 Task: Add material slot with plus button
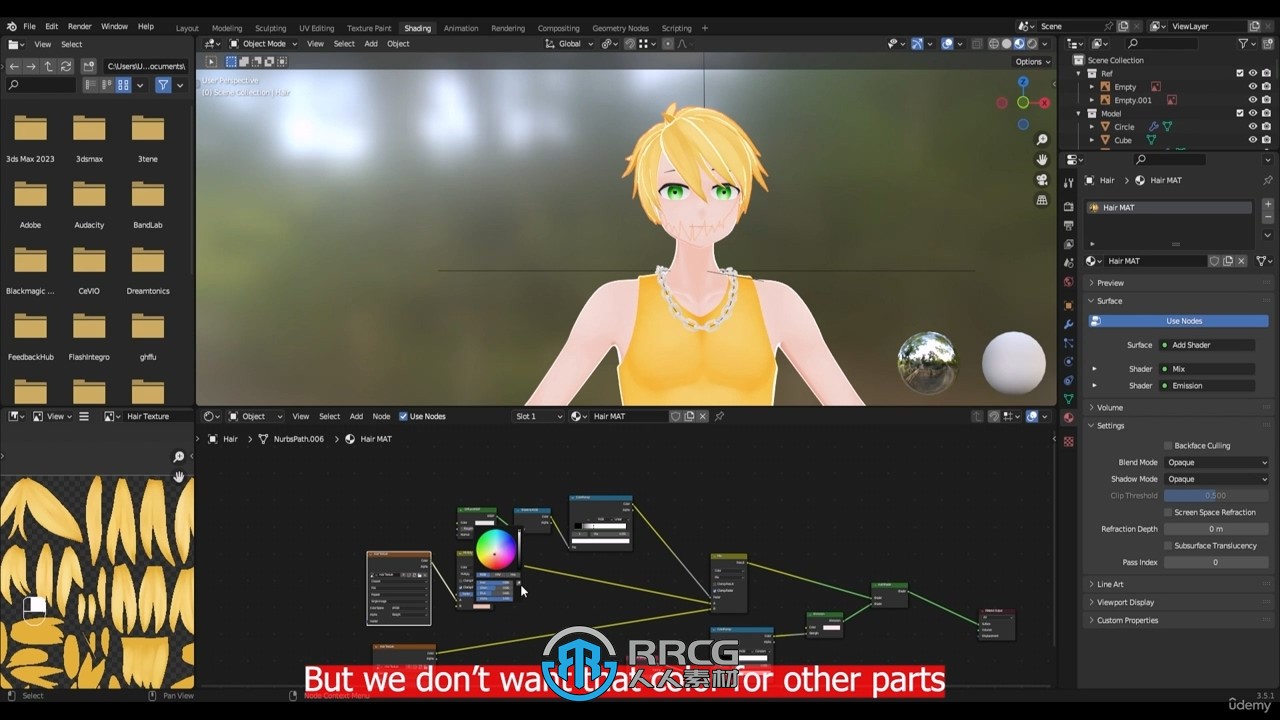[x=1268, y=204]
